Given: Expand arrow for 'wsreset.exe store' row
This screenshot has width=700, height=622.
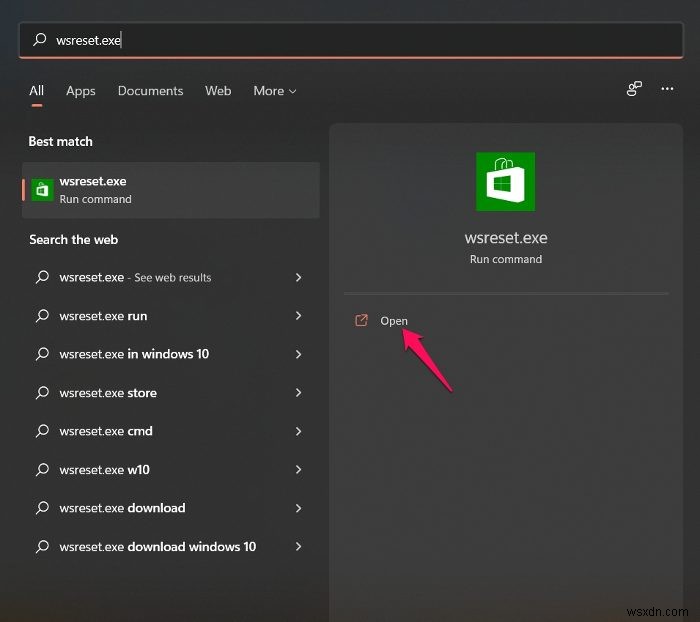Looking at the screenshot, I should (x=298, y=392).
